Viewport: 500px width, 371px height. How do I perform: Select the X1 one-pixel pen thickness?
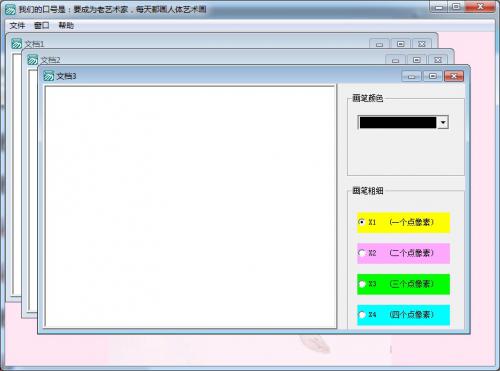tap(403, 222)
